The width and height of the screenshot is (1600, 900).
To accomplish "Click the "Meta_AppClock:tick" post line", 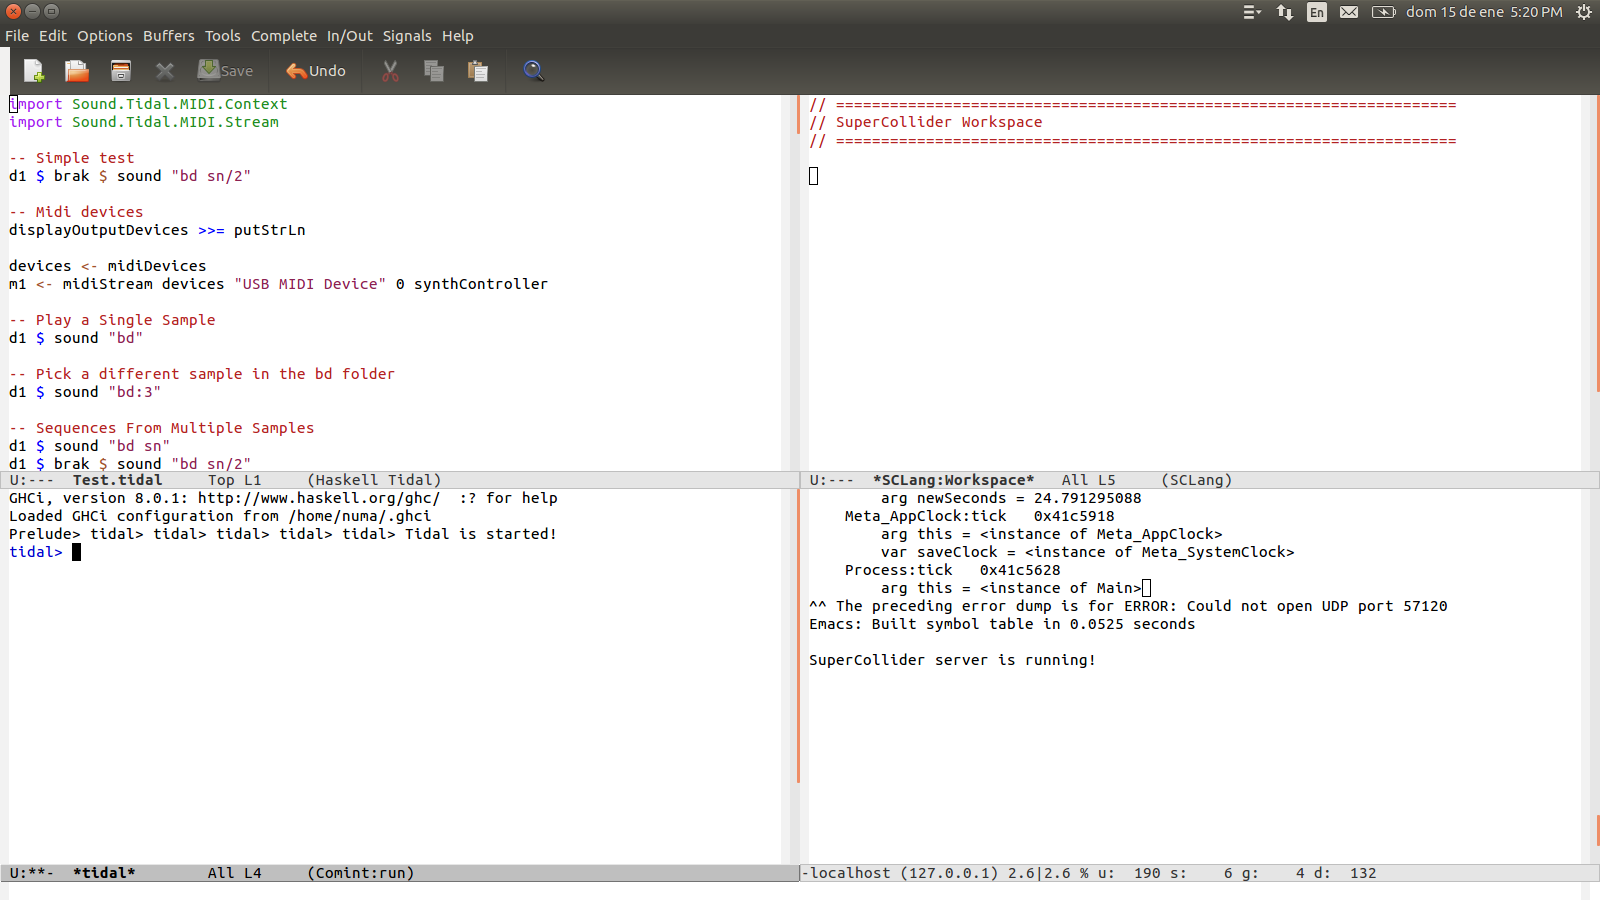I will pos(979,516).
